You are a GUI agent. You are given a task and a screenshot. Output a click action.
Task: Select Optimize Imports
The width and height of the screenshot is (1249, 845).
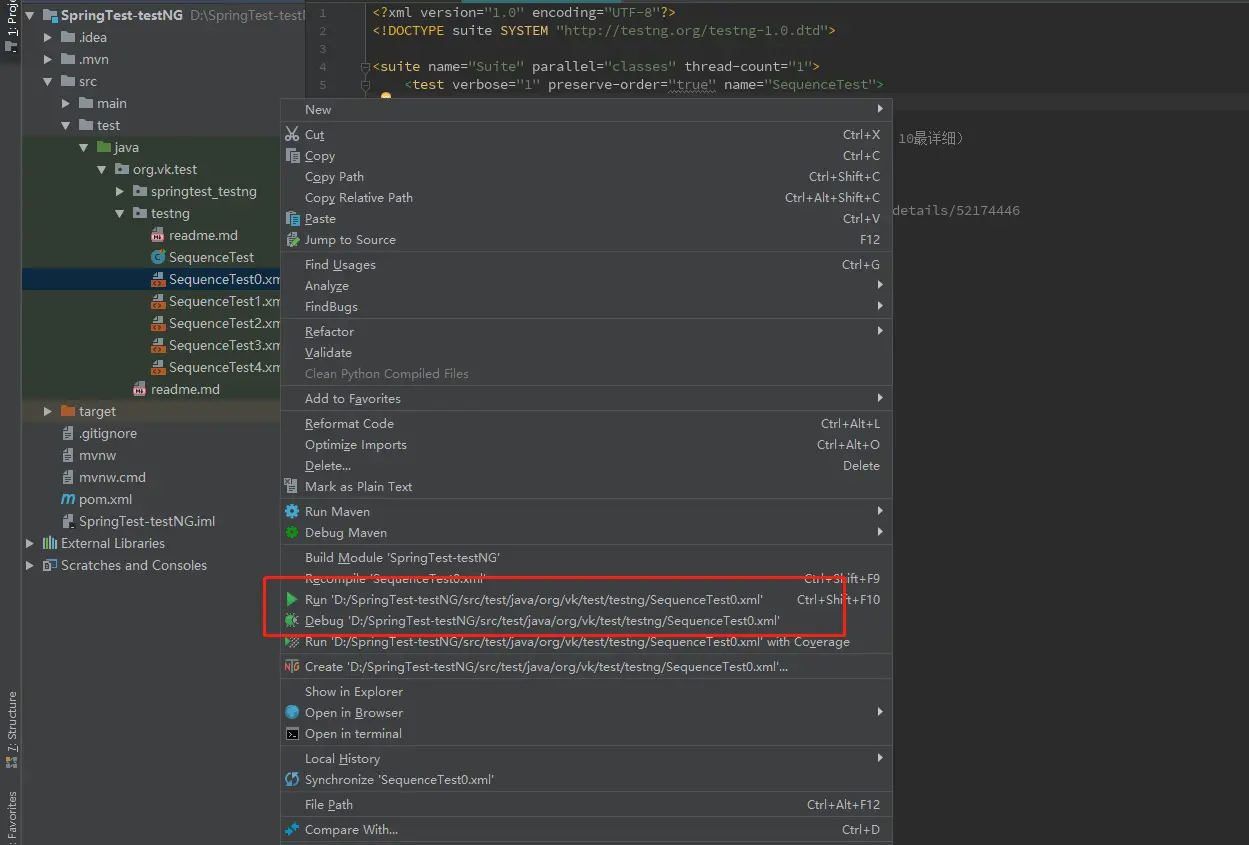click(x=586, y=444)
